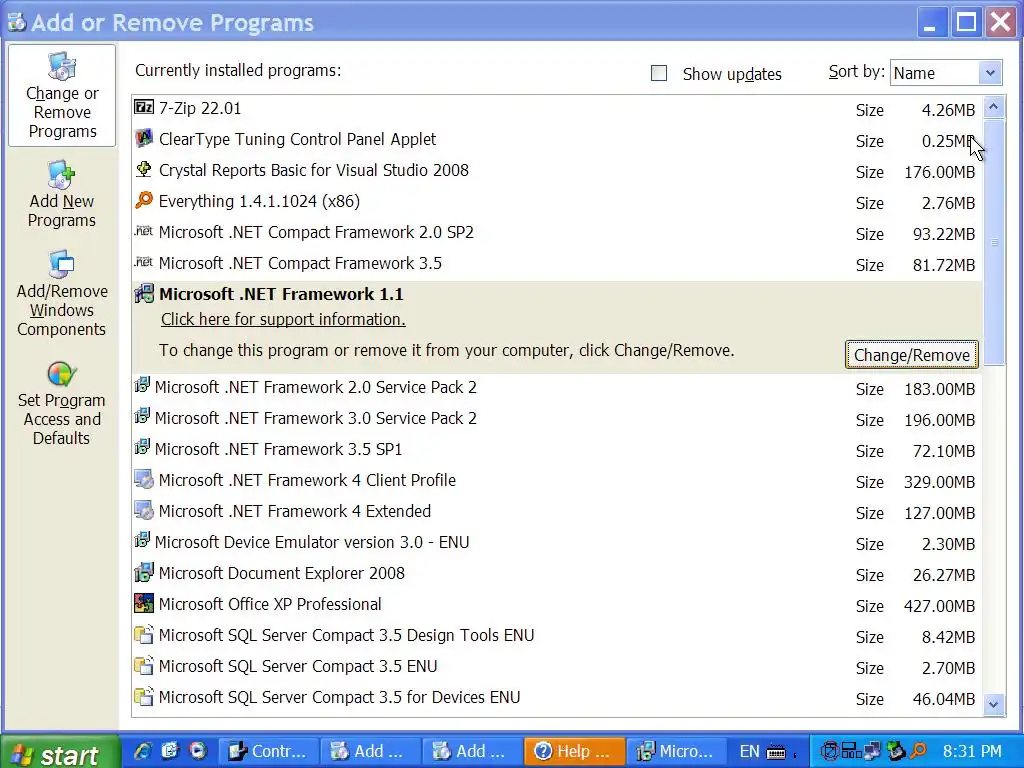This screenshot has height=768, width=1024.
Task: Click the Change/Remove button
Action: tap(912, 355)
